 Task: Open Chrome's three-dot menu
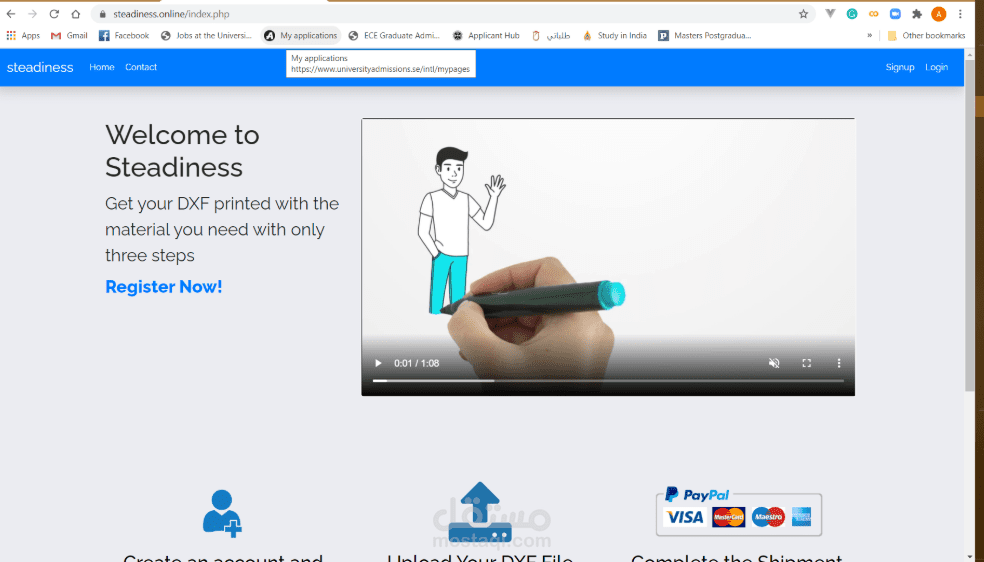click(x=960, y=14)
